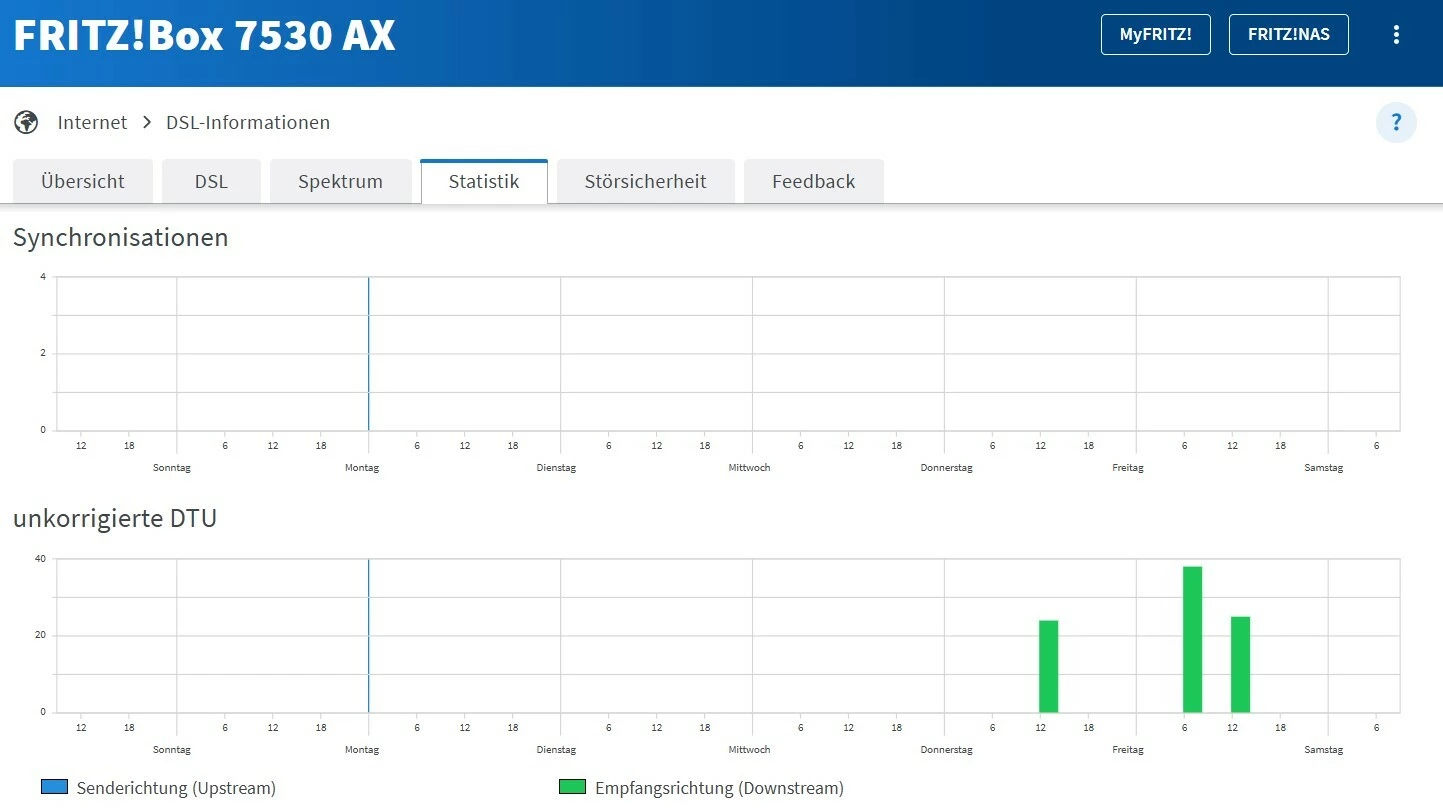The image size is (1443, 808).
Task: Open the DSL tab
Action: (211, 181)
